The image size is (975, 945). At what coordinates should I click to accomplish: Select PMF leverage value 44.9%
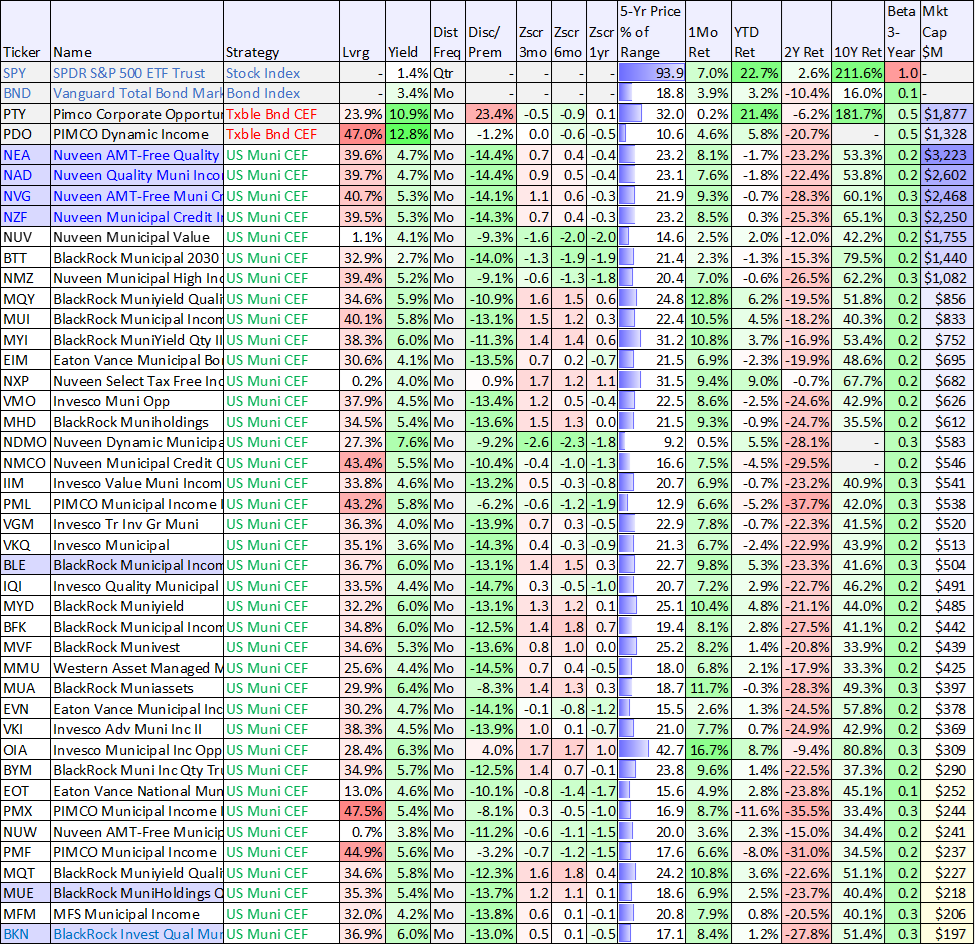point(363,853)
